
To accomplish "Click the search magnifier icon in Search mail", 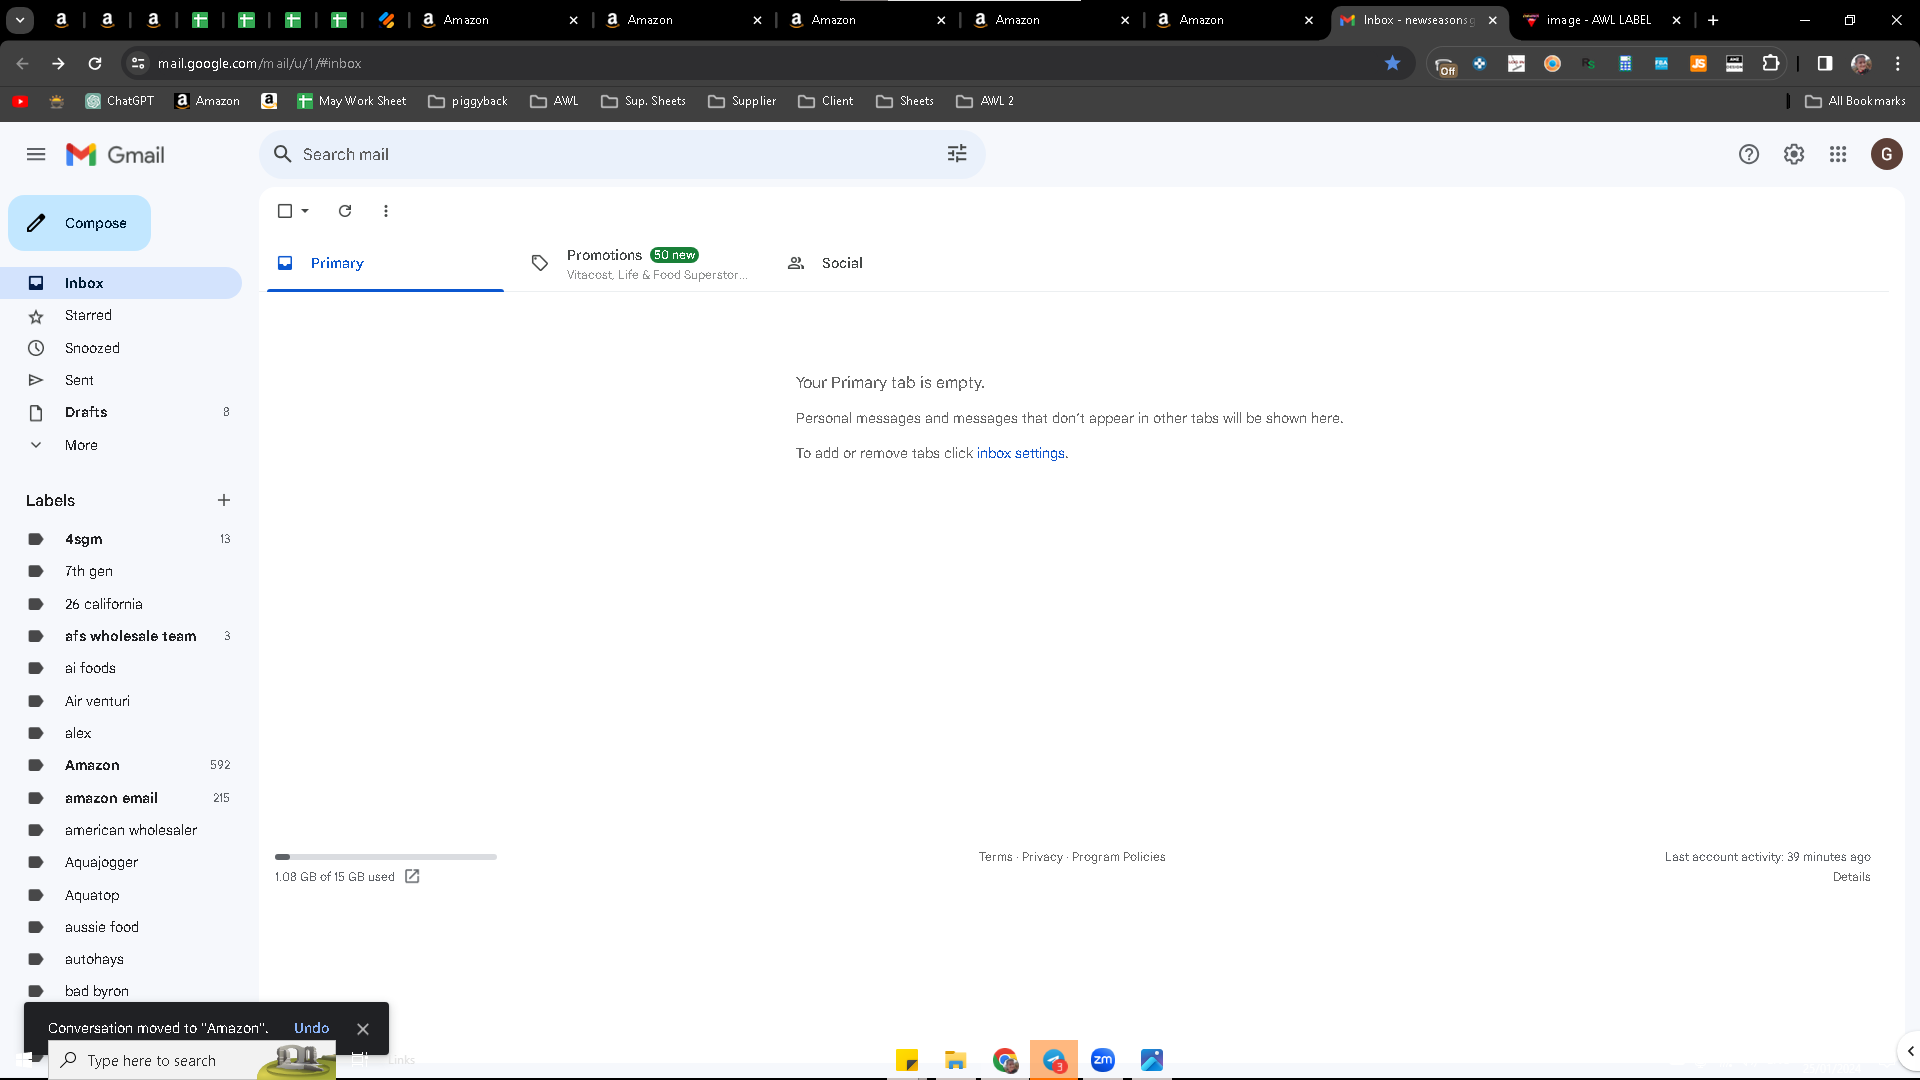I will pyautogui.click(x=283, y=154).
